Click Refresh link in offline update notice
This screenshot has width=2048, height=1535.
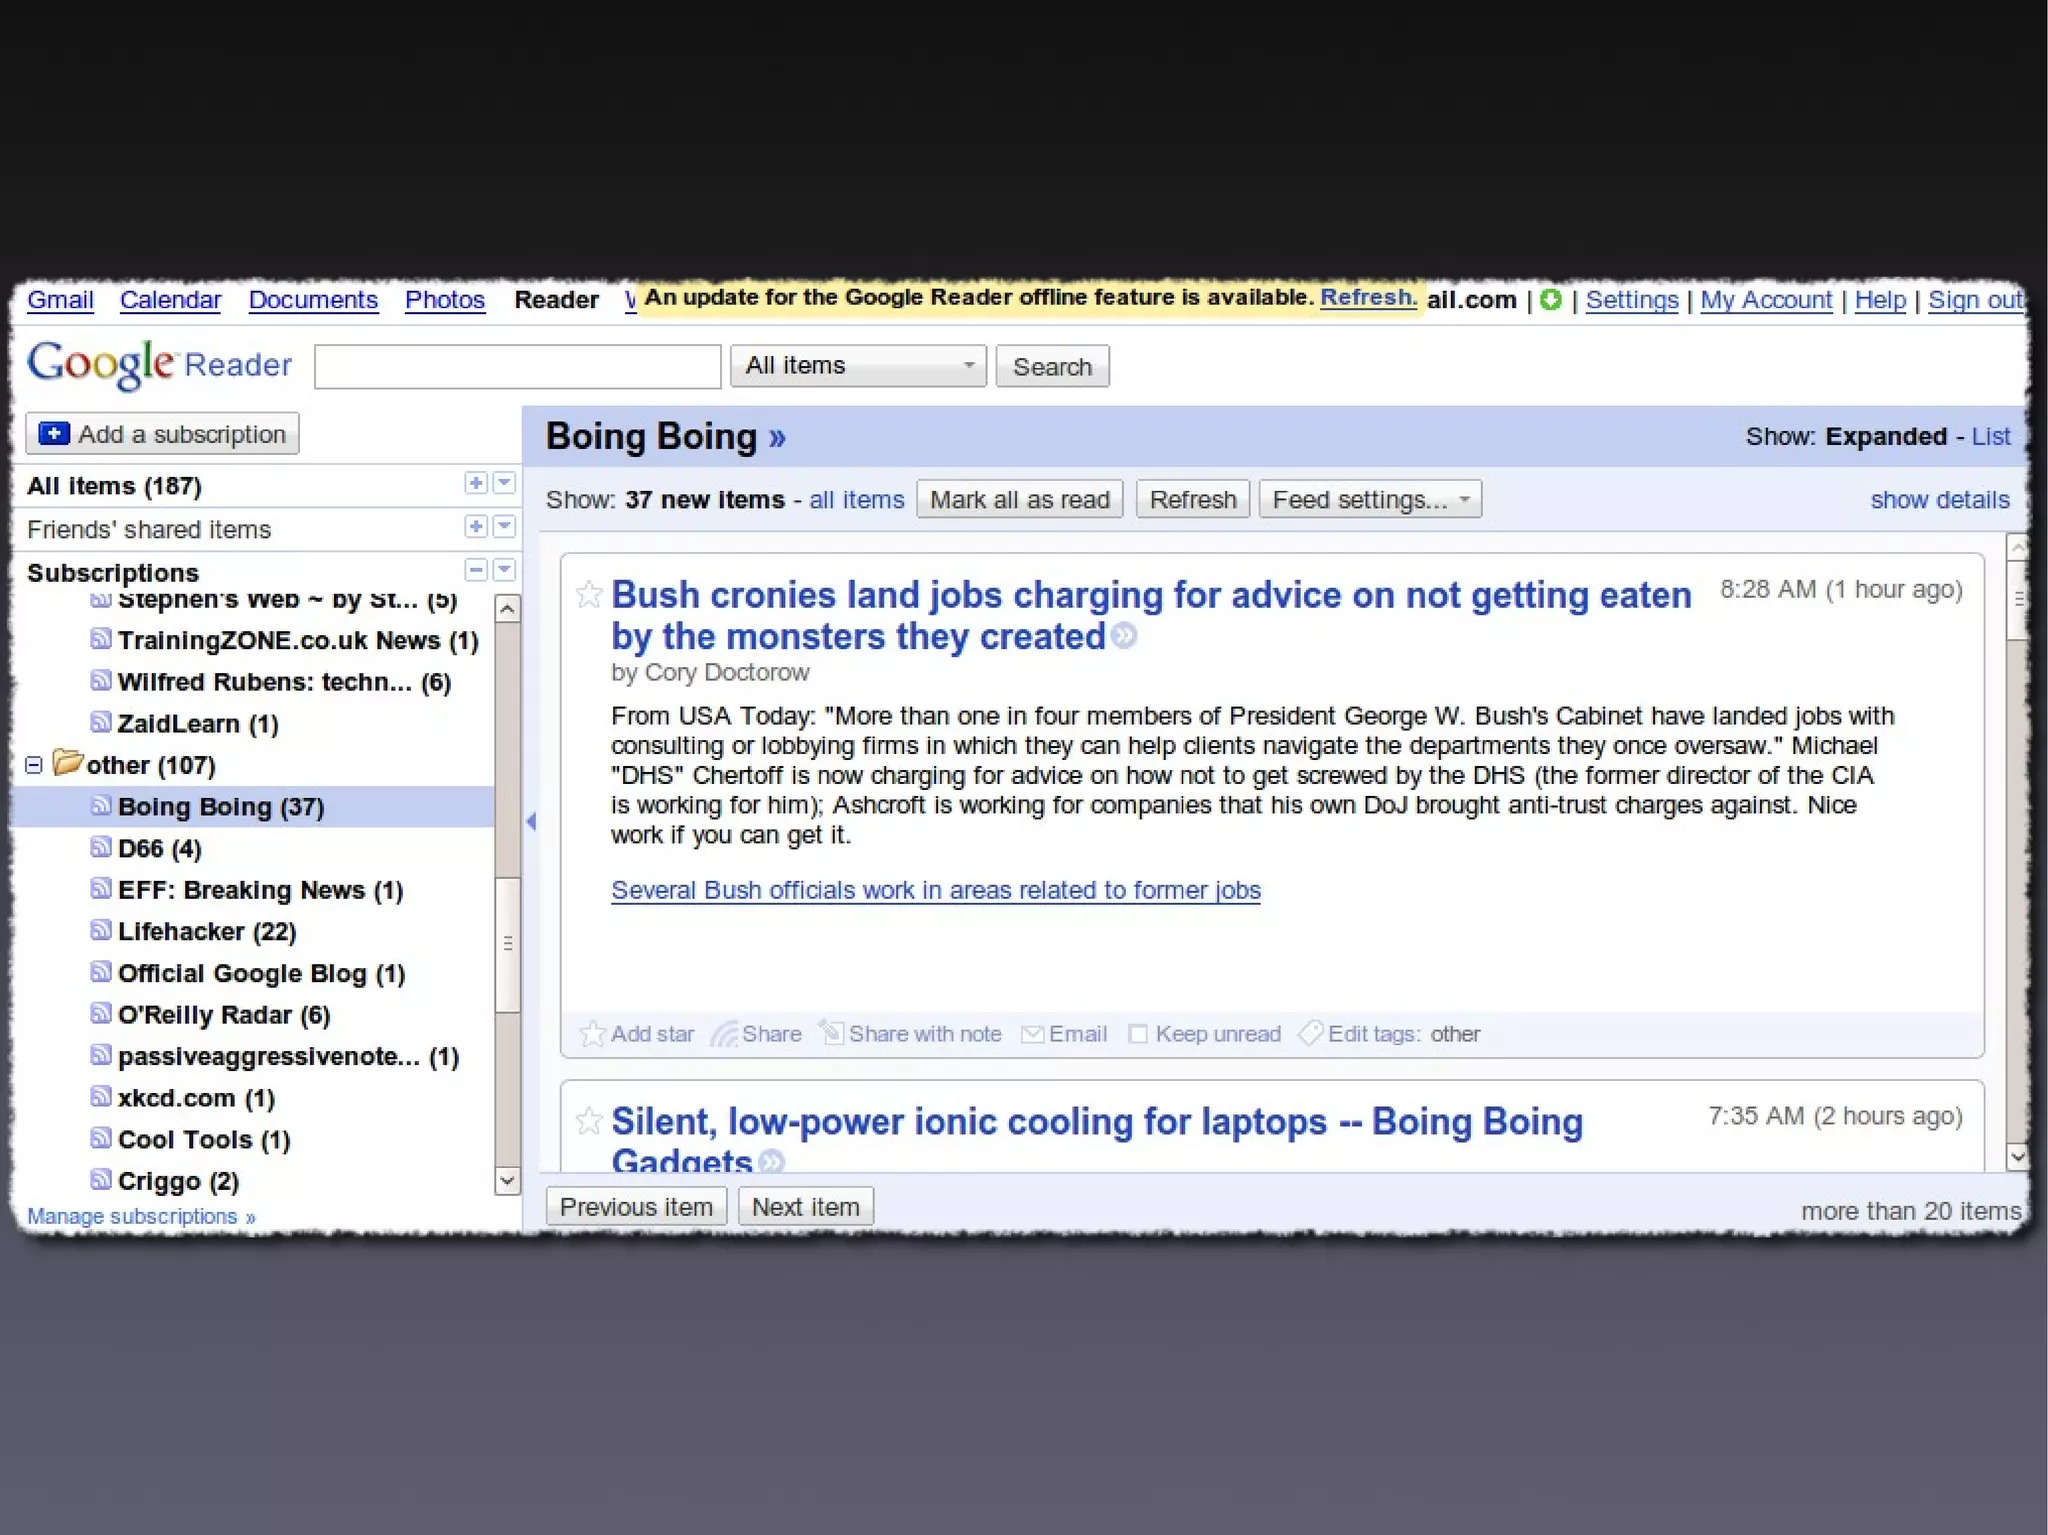coord(1368,297)
